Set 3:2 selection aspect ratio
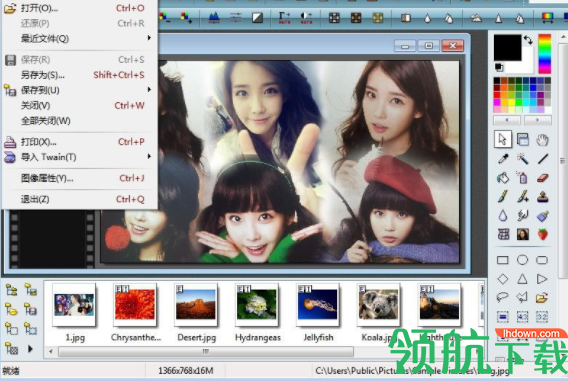568x381 pixels. pos(542,317)
